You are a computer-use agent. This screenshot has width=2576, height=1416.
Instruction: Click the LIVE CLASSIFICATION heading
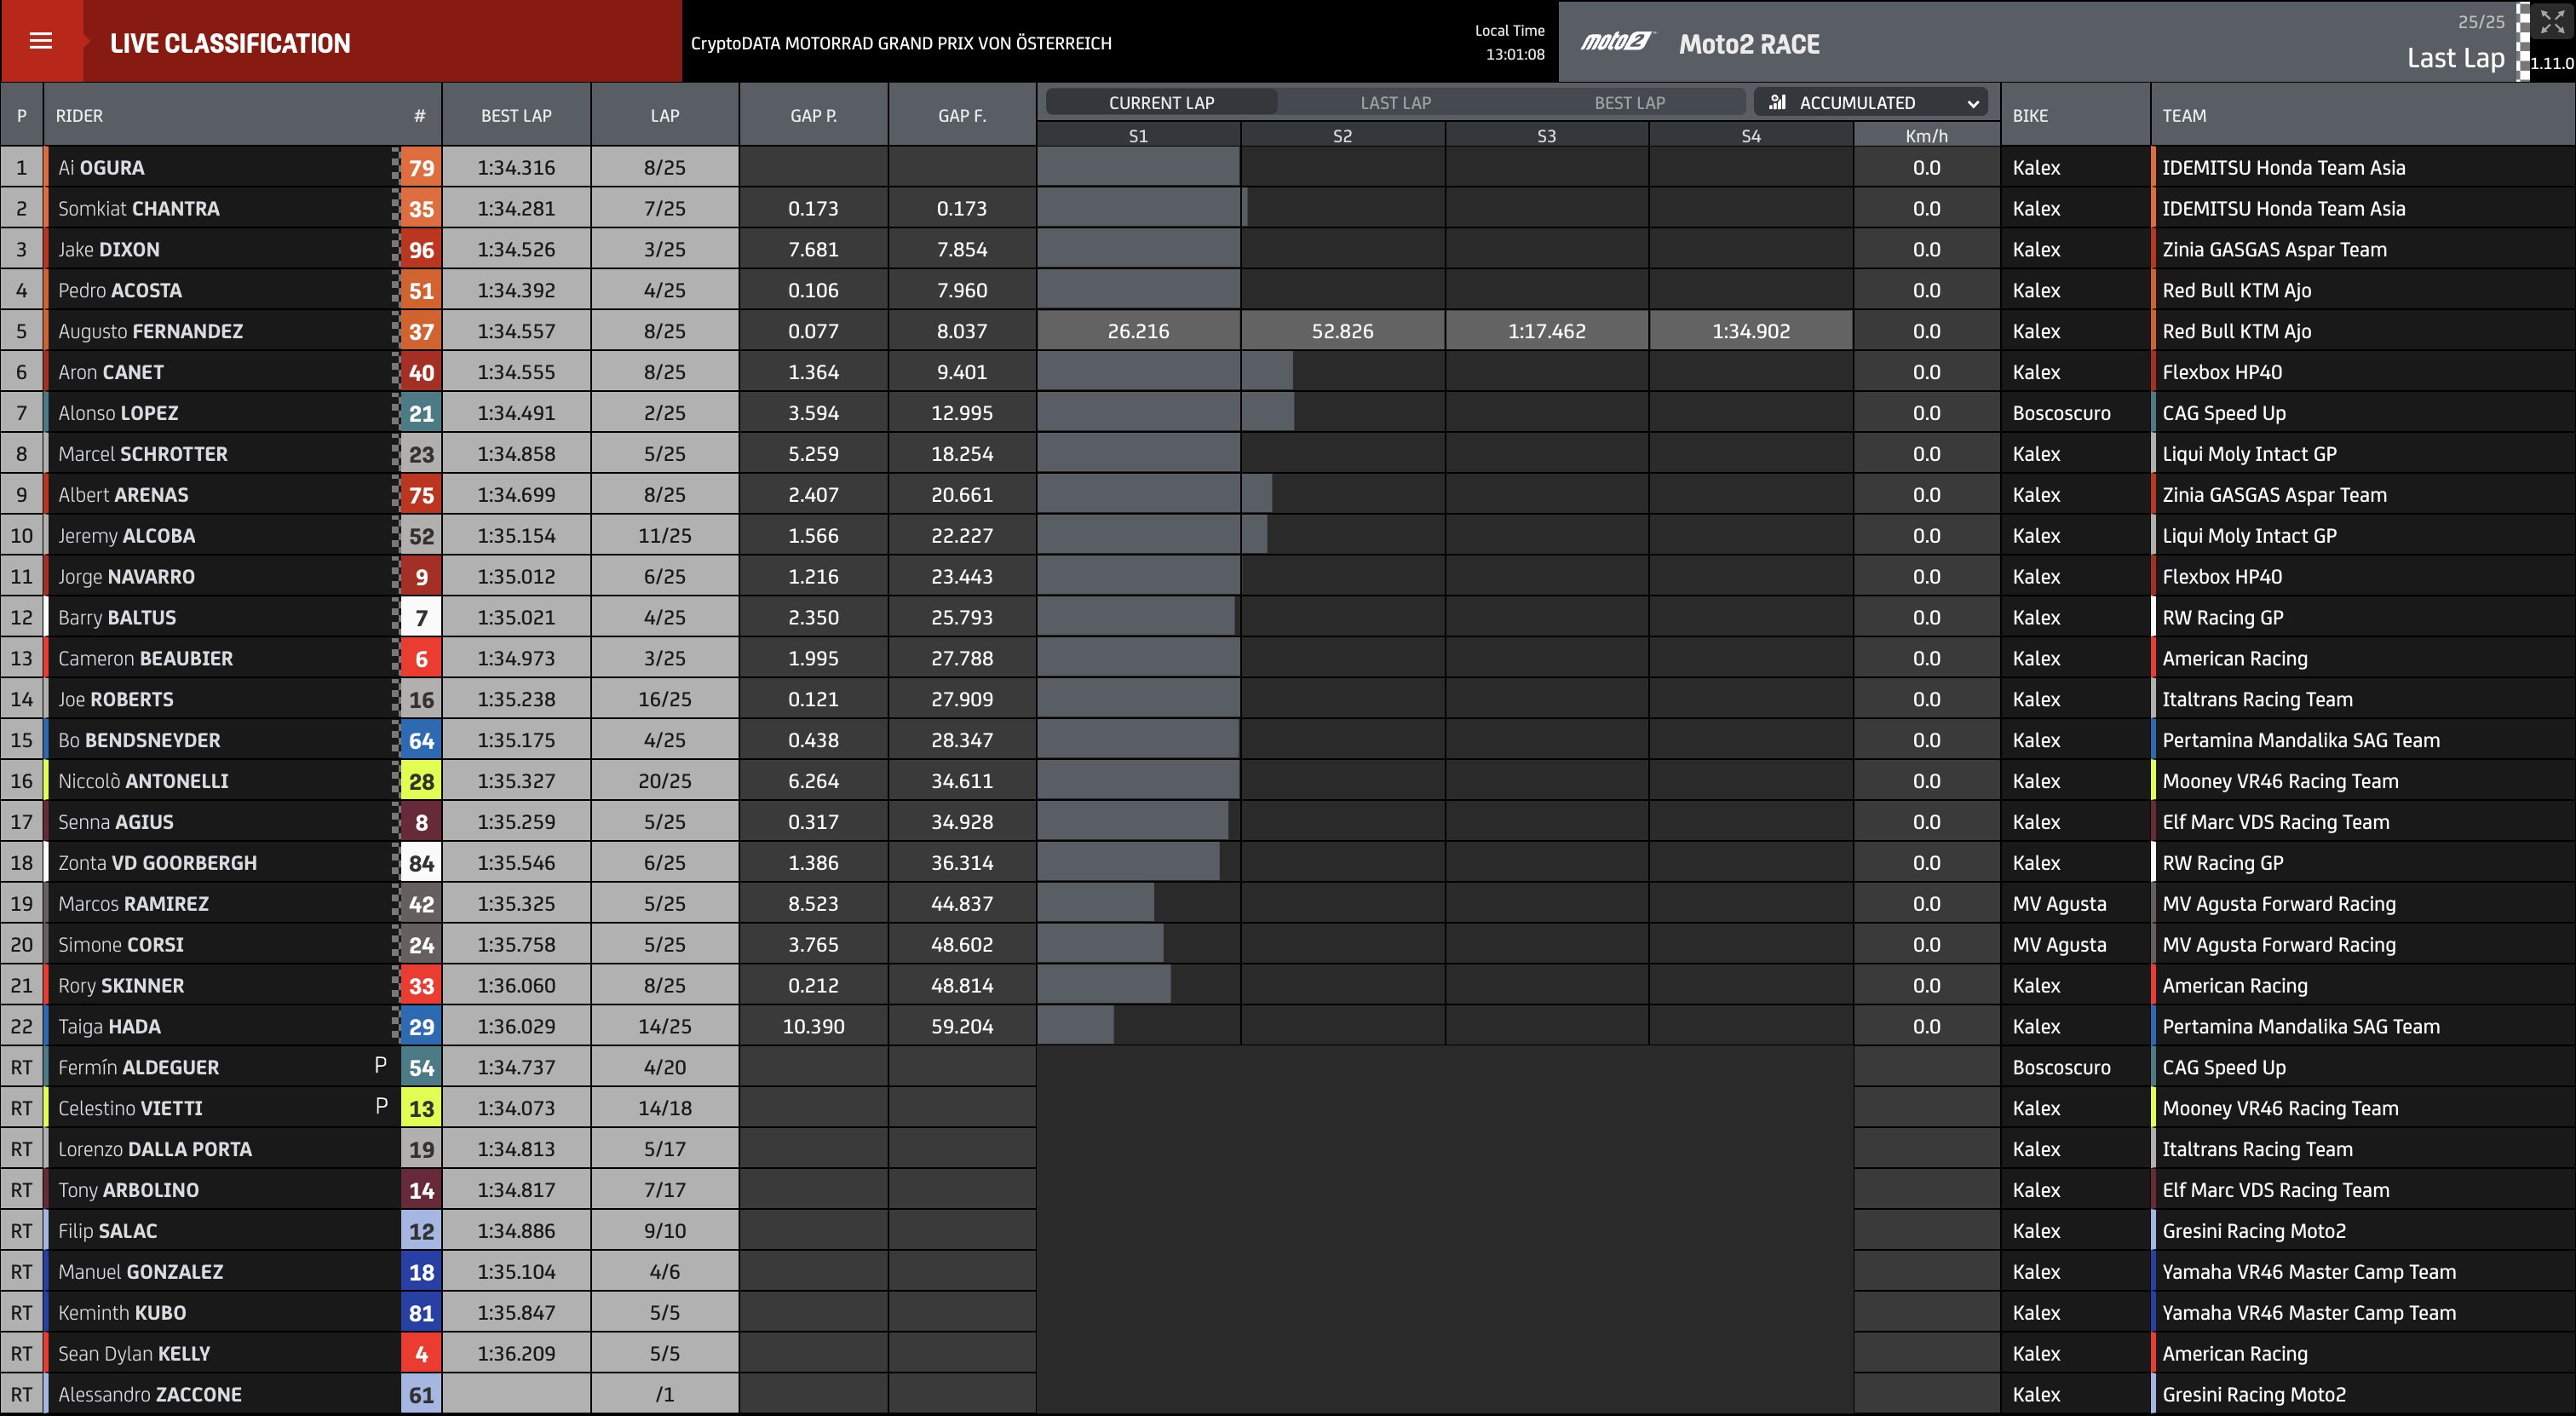coord(230,43)
